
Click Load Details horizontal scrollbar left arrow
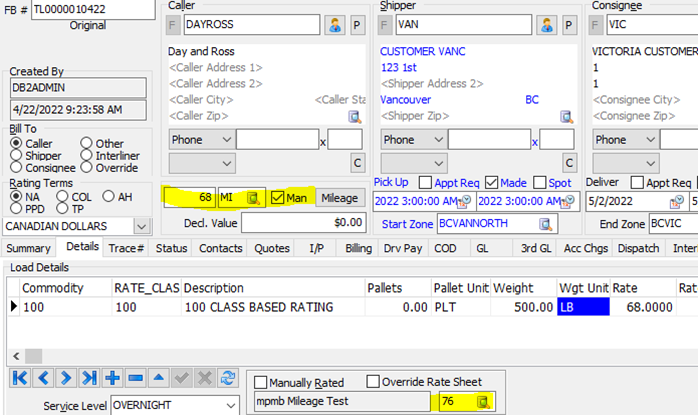tap(16, 356)
